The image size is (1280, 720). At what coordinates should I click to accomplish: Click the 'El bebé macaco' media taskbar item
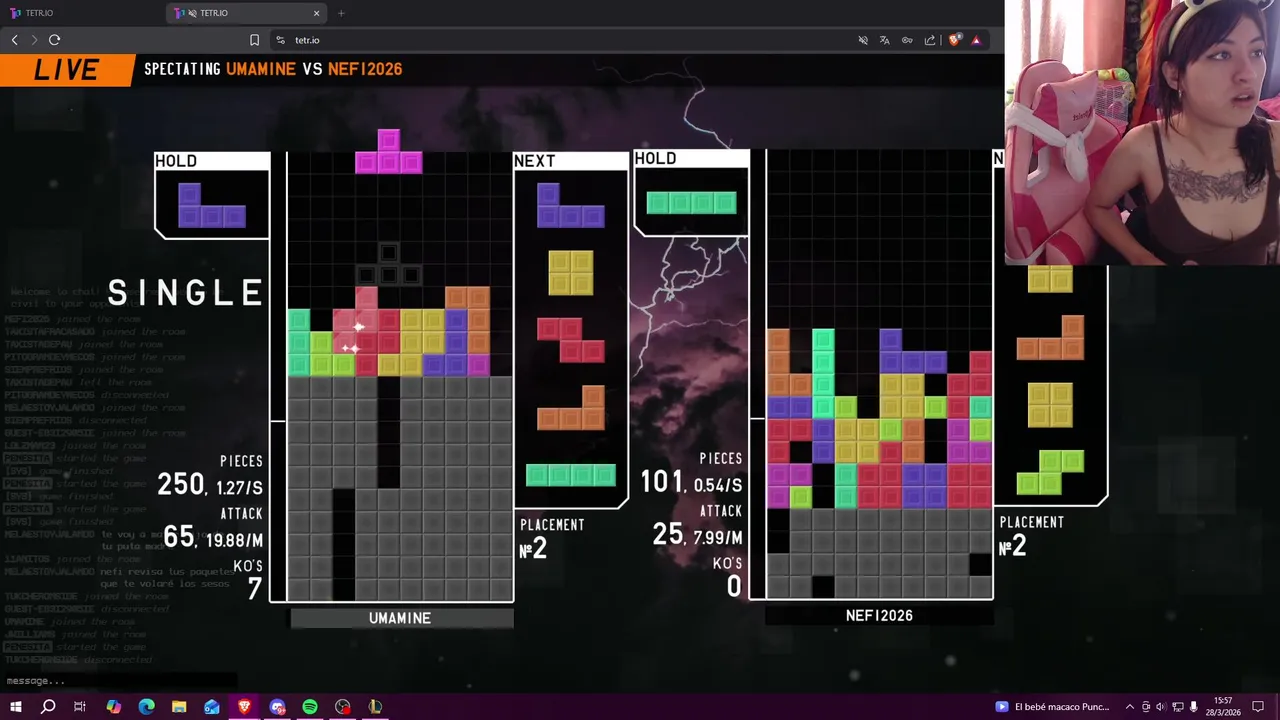click(x=1053, y=707)
